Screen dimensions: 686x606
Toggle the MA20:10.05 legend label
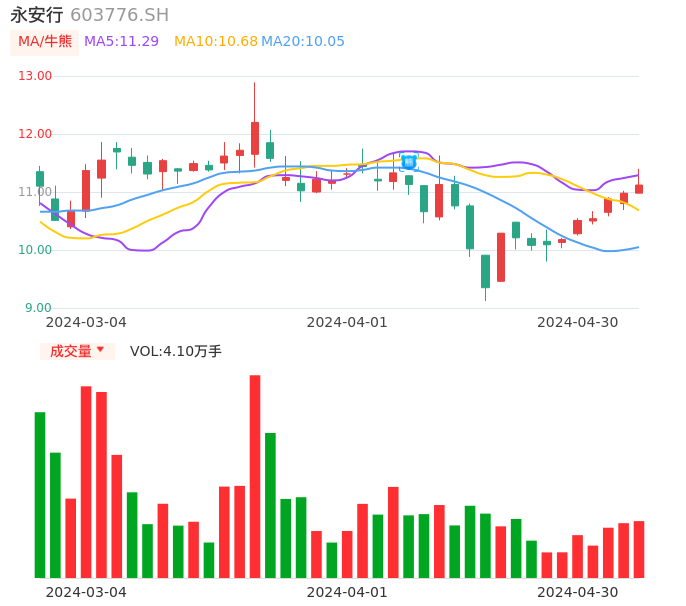302,42
